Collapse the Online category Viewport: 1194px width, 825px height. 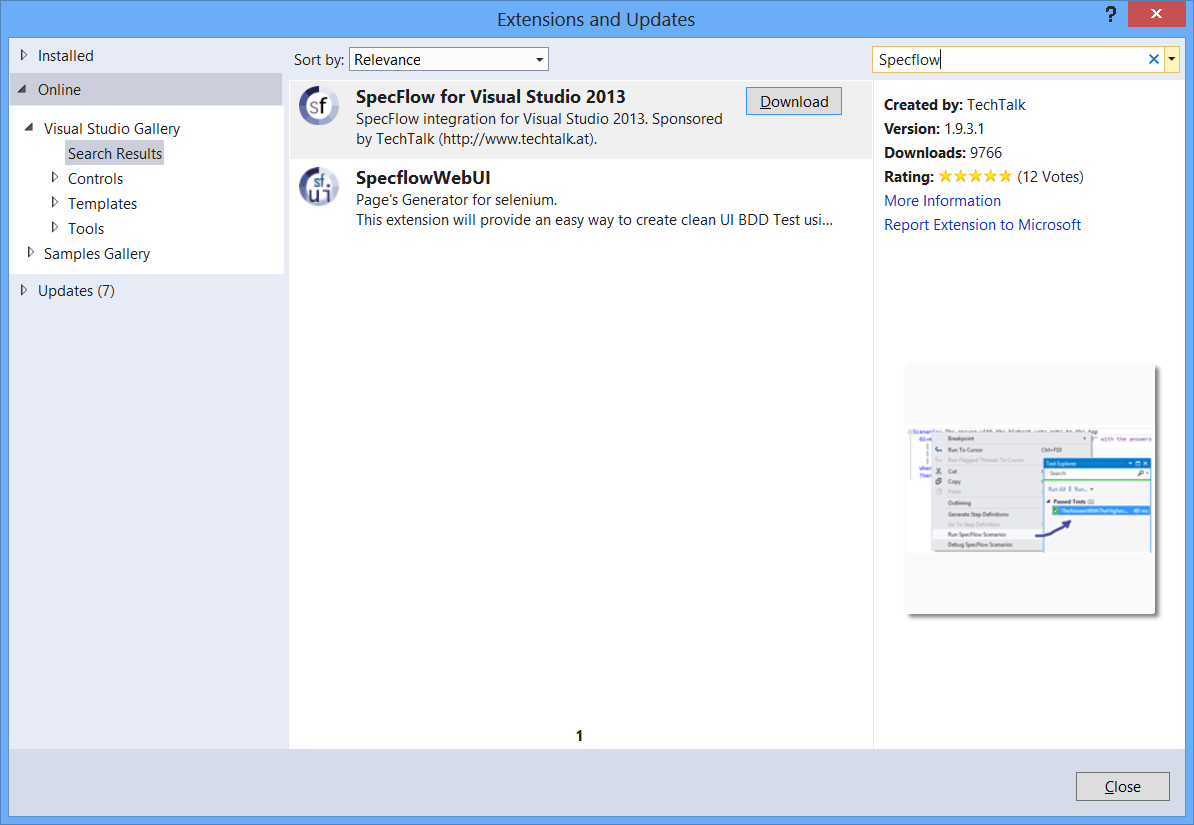(24, 90)
